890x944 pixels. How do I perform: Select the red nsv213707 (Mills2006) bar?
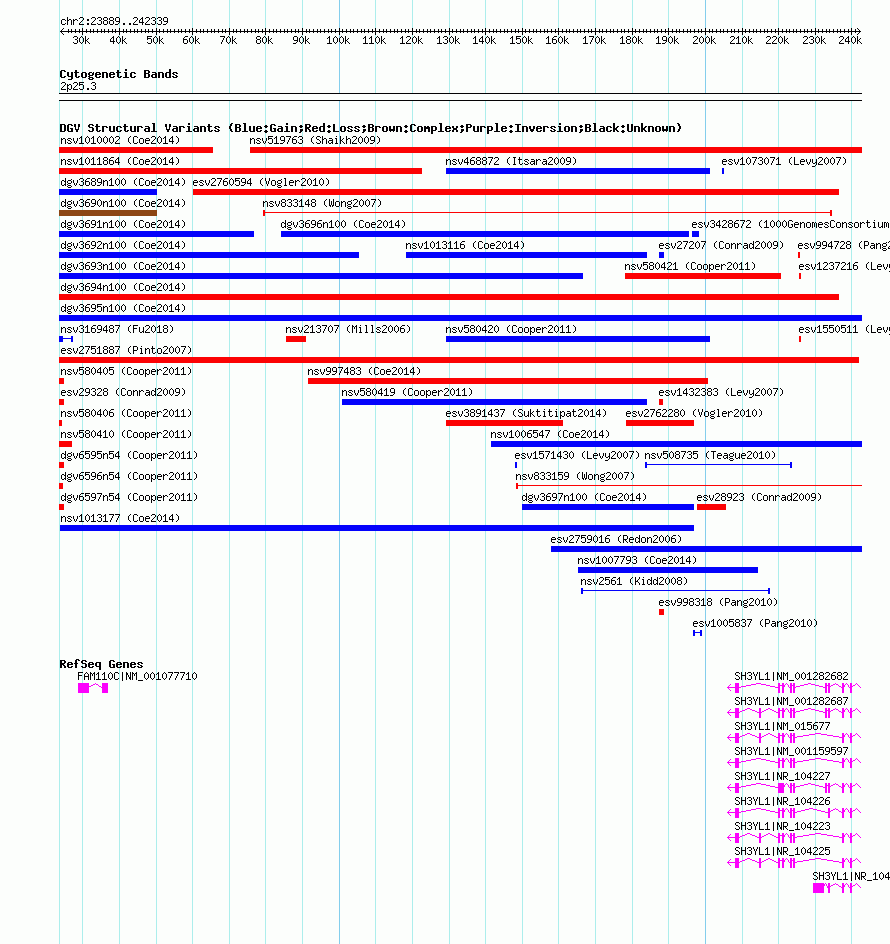click(x=296, y=340)
